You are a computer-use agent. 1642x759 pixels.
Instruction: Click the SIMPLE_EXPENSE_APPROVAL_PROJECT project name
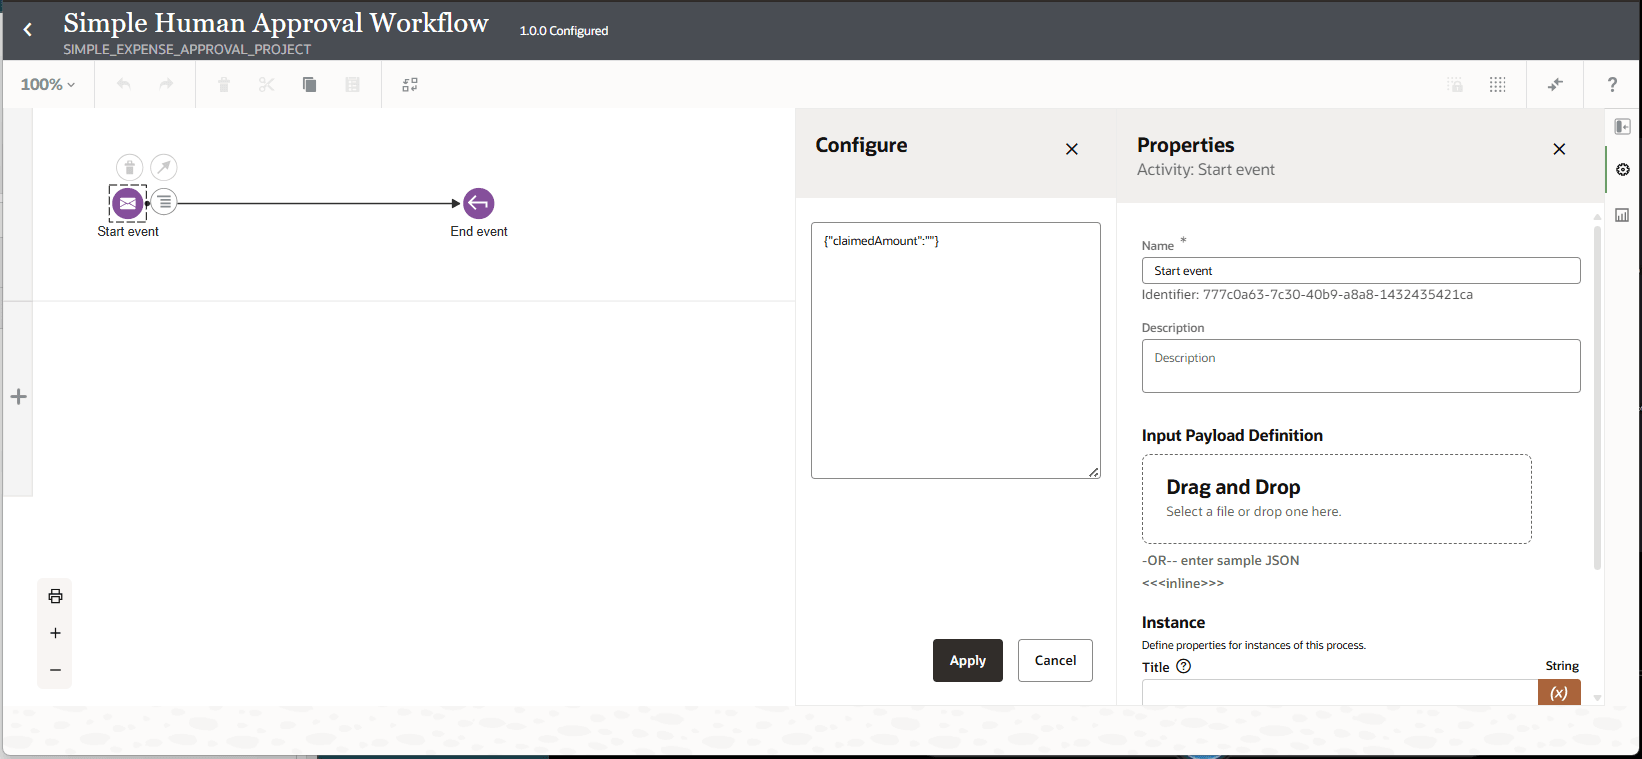click(x=187, y=49)
